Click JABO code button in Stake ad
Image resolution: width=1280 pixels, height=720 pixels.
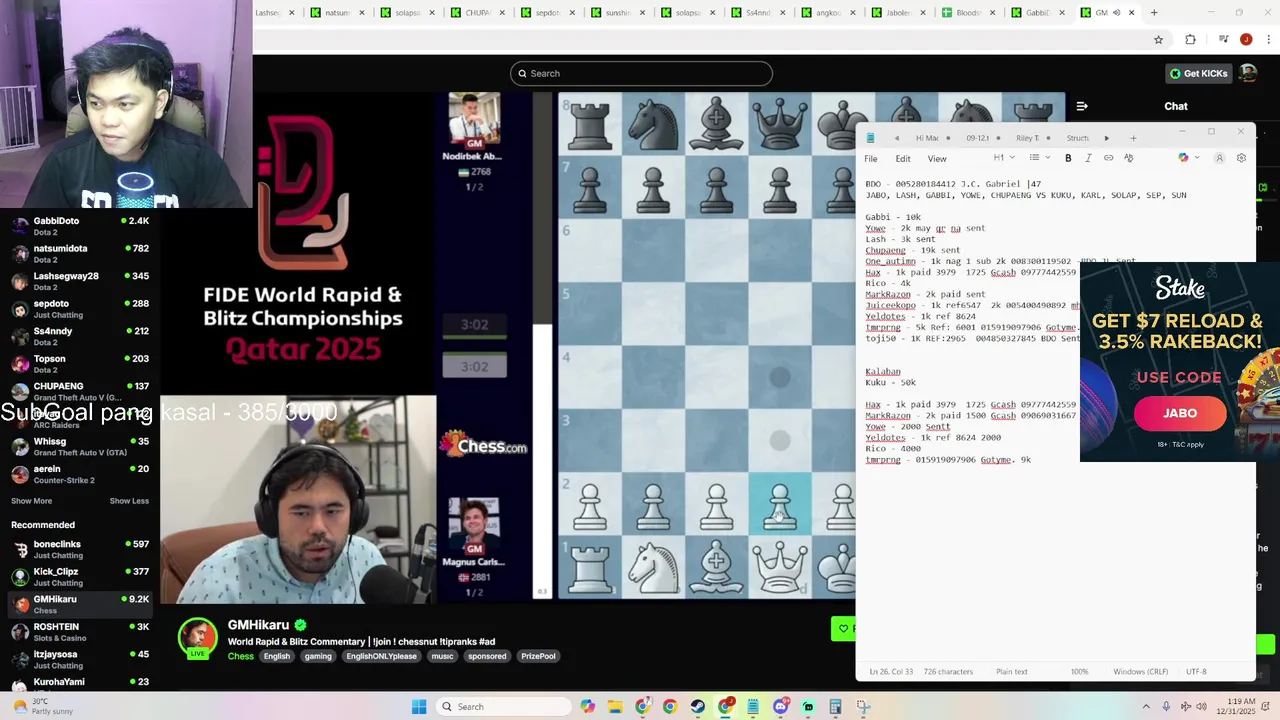point(1180,413)
